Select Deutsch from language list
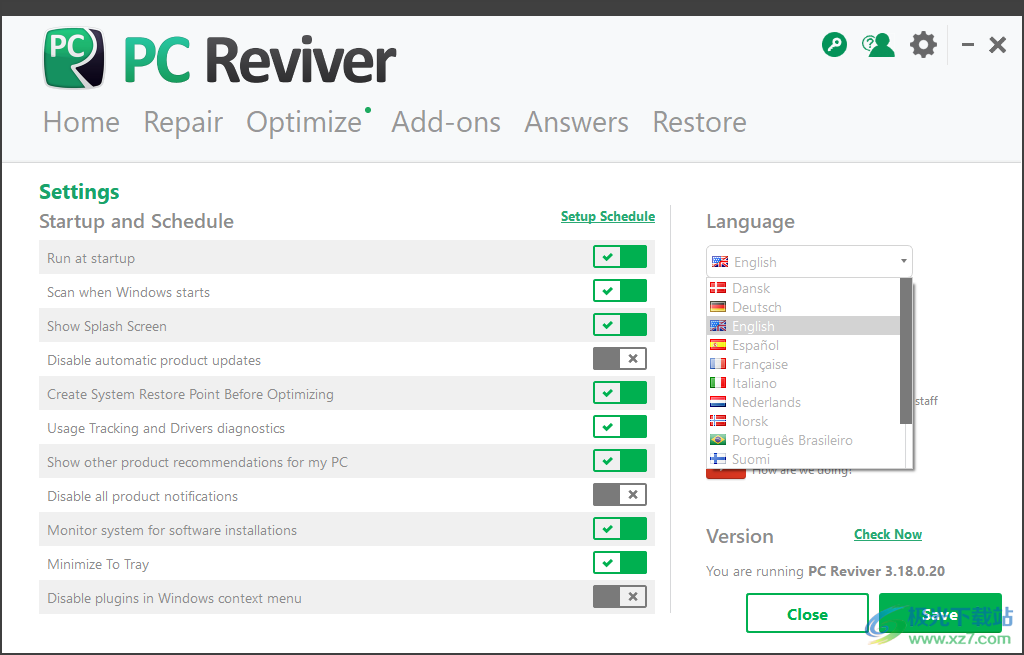 (803, 307)
